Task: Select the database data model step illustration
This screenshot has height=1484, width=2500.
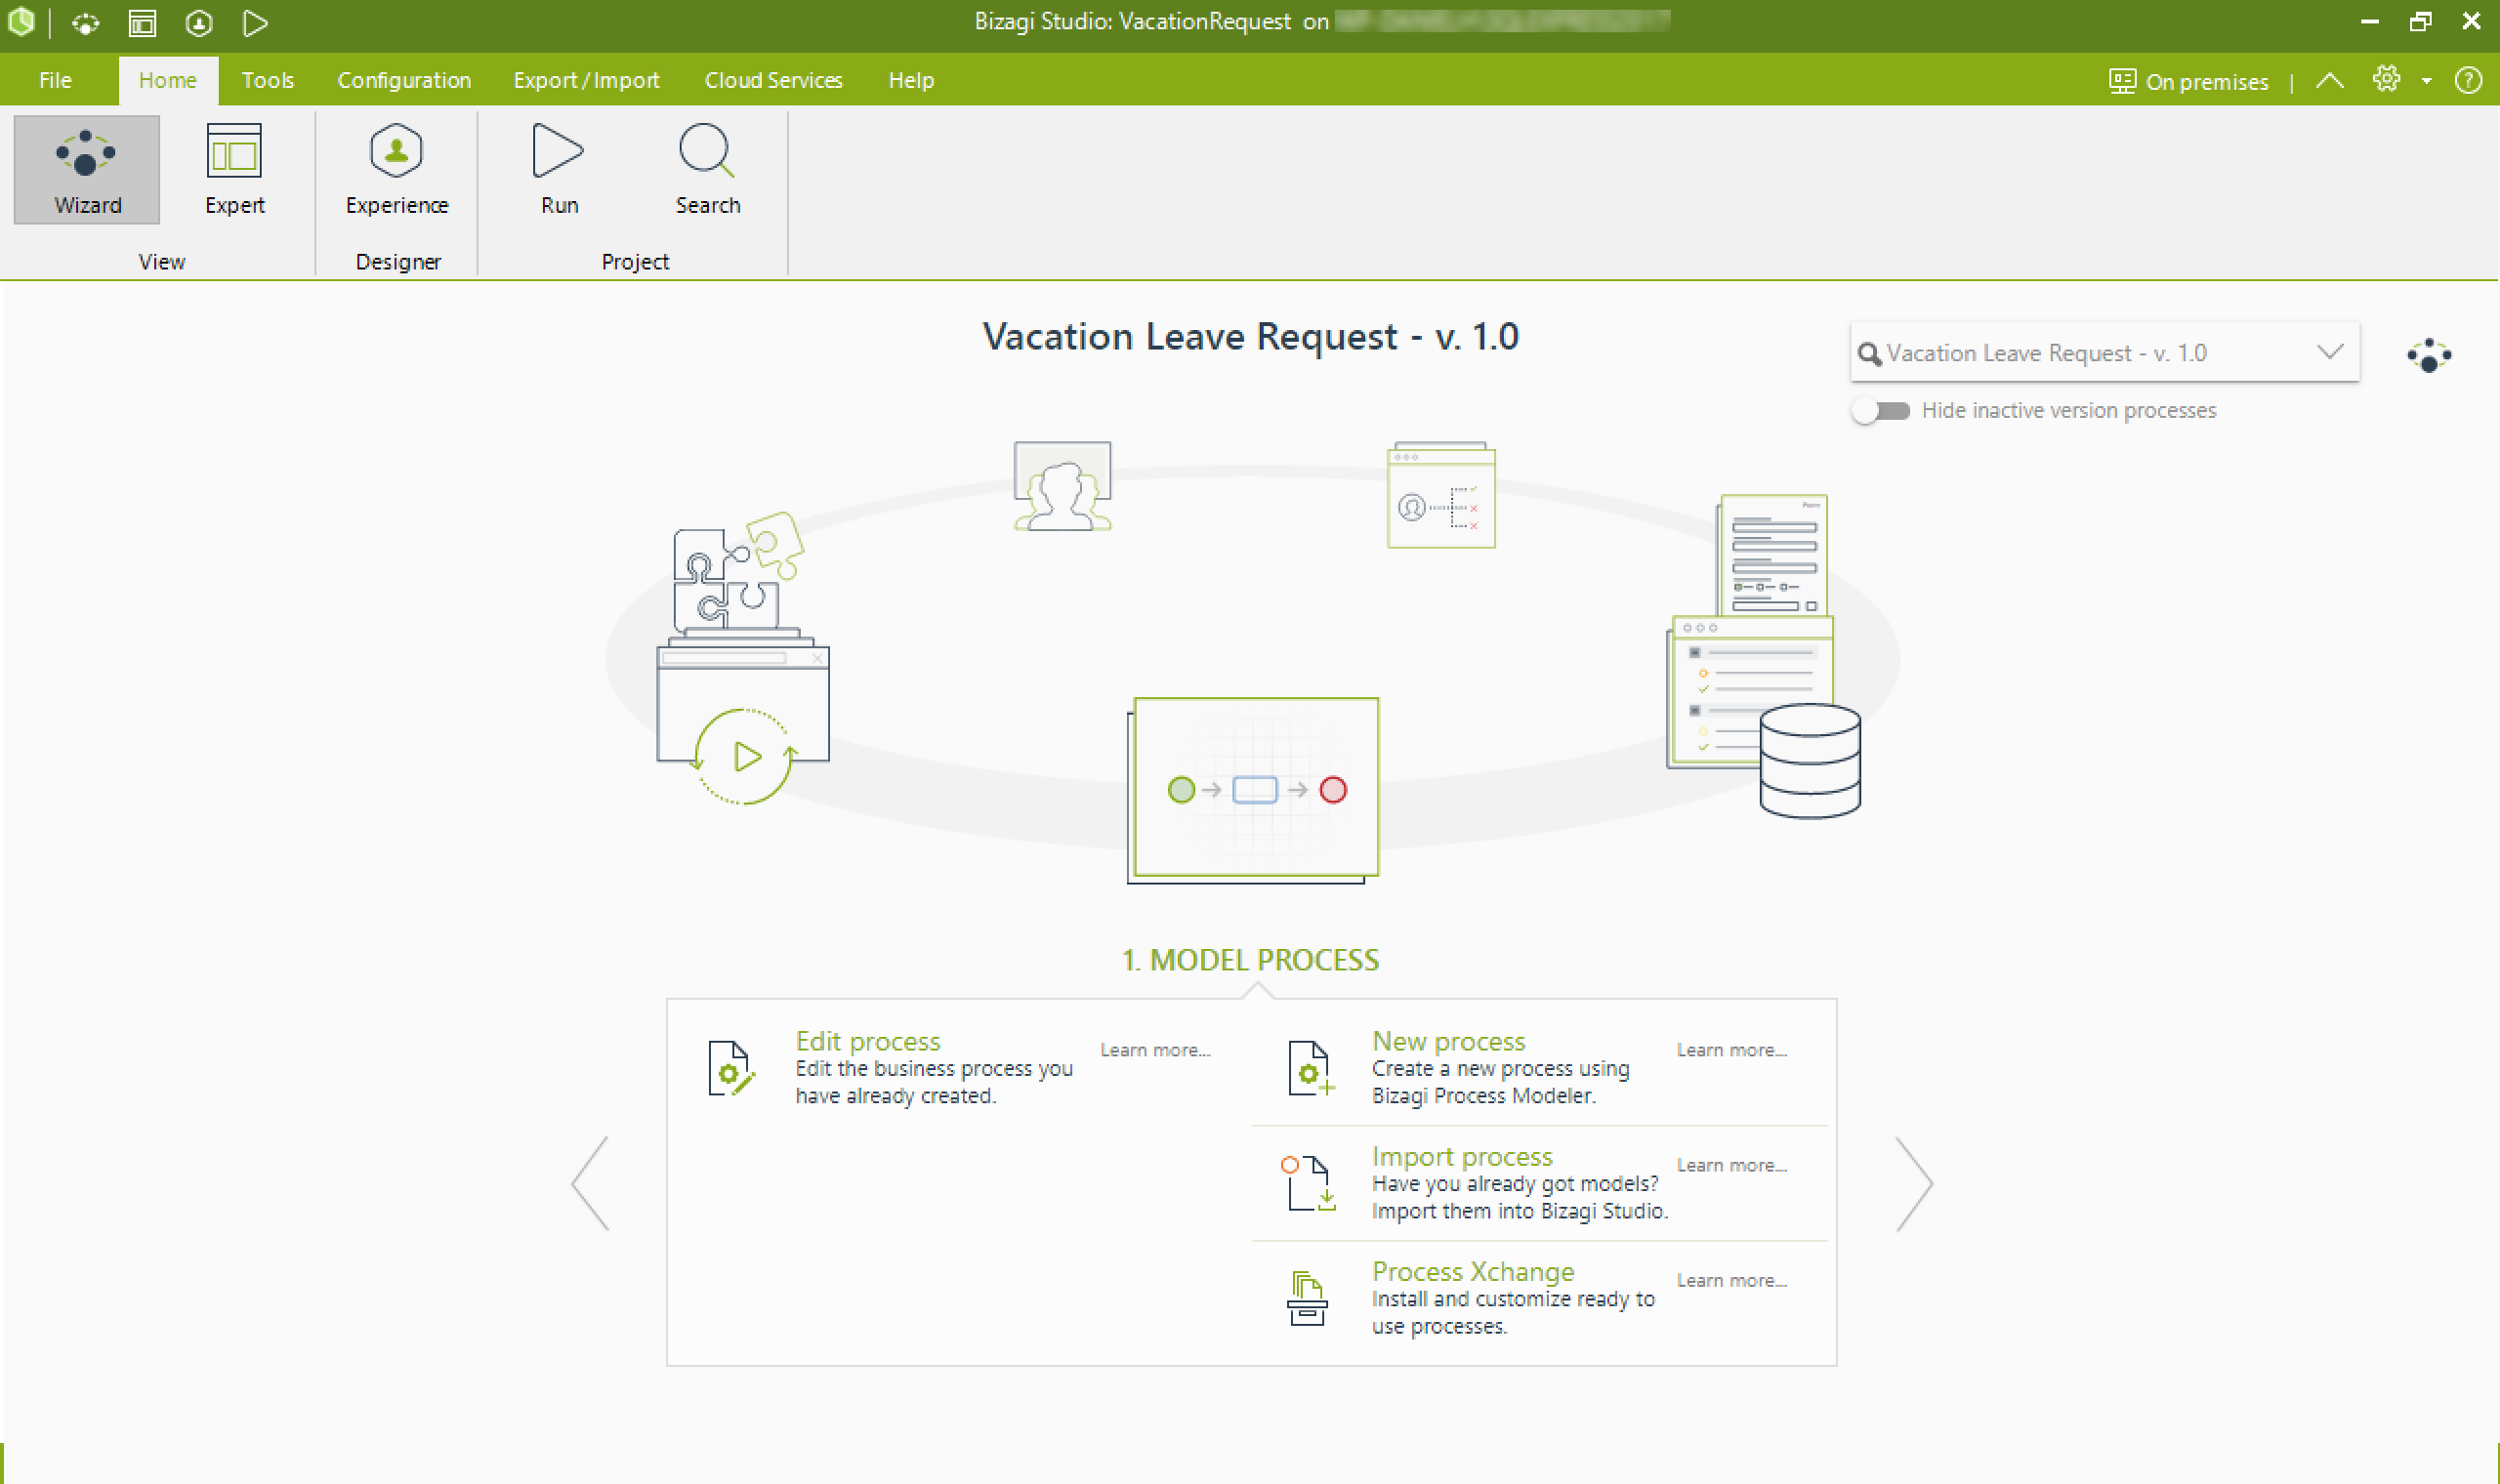Action: click(1810, 760)
